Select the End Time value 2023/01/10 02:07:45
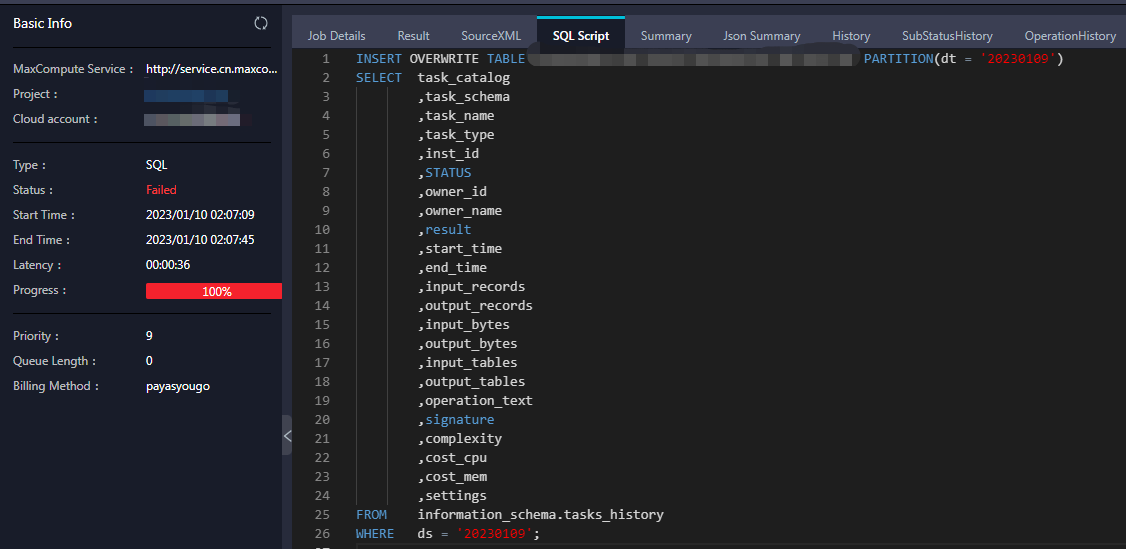The image size is (1126, 549). [x=200, y=240]
